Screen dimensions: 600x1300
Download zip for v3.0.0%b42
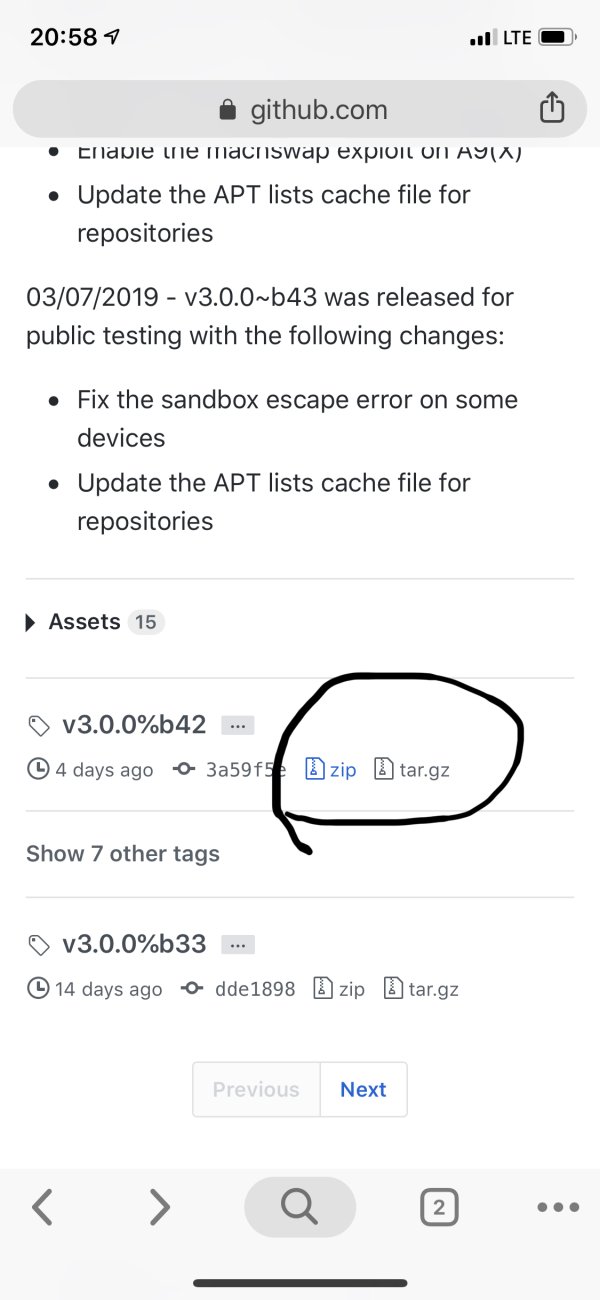tap(331, 770)
